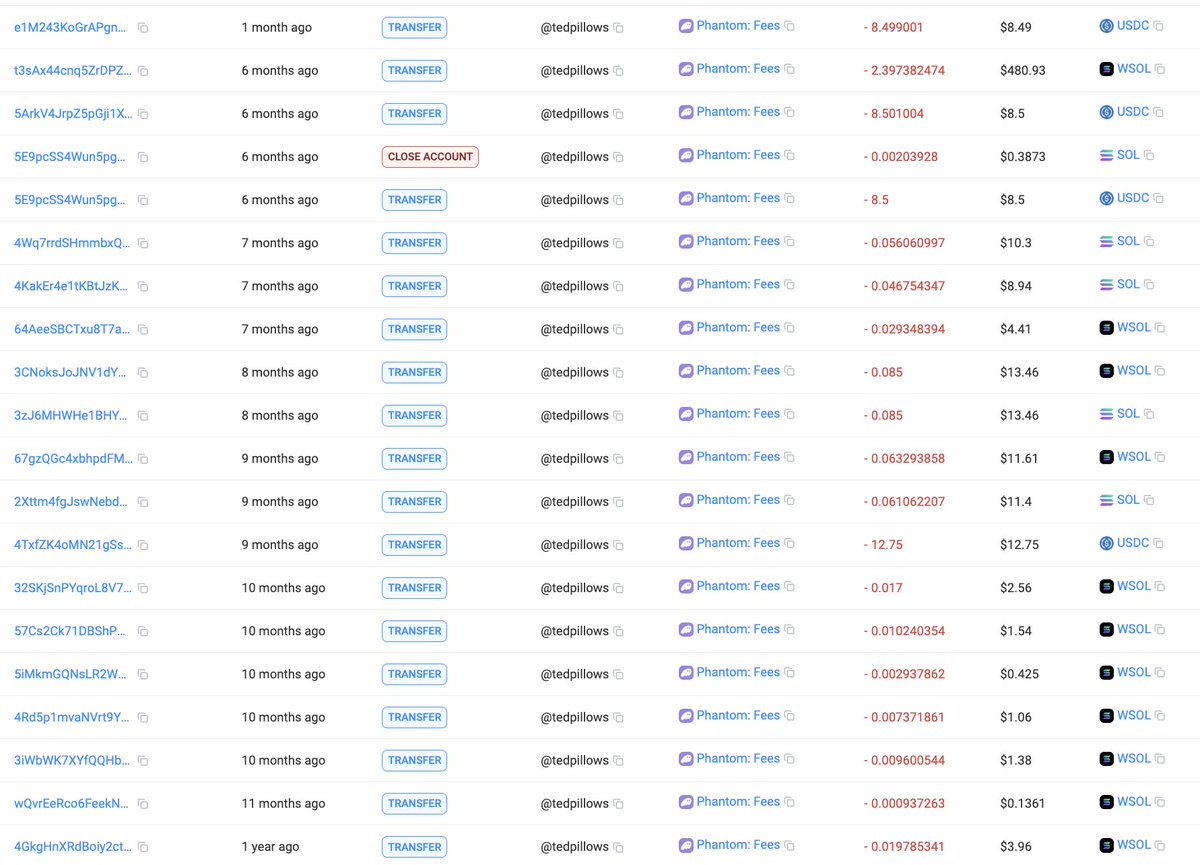Open transaction 64AeeSBCTxu8T7a
Viewport: 1200px width, 865px height.
click(x=72, y=330)
